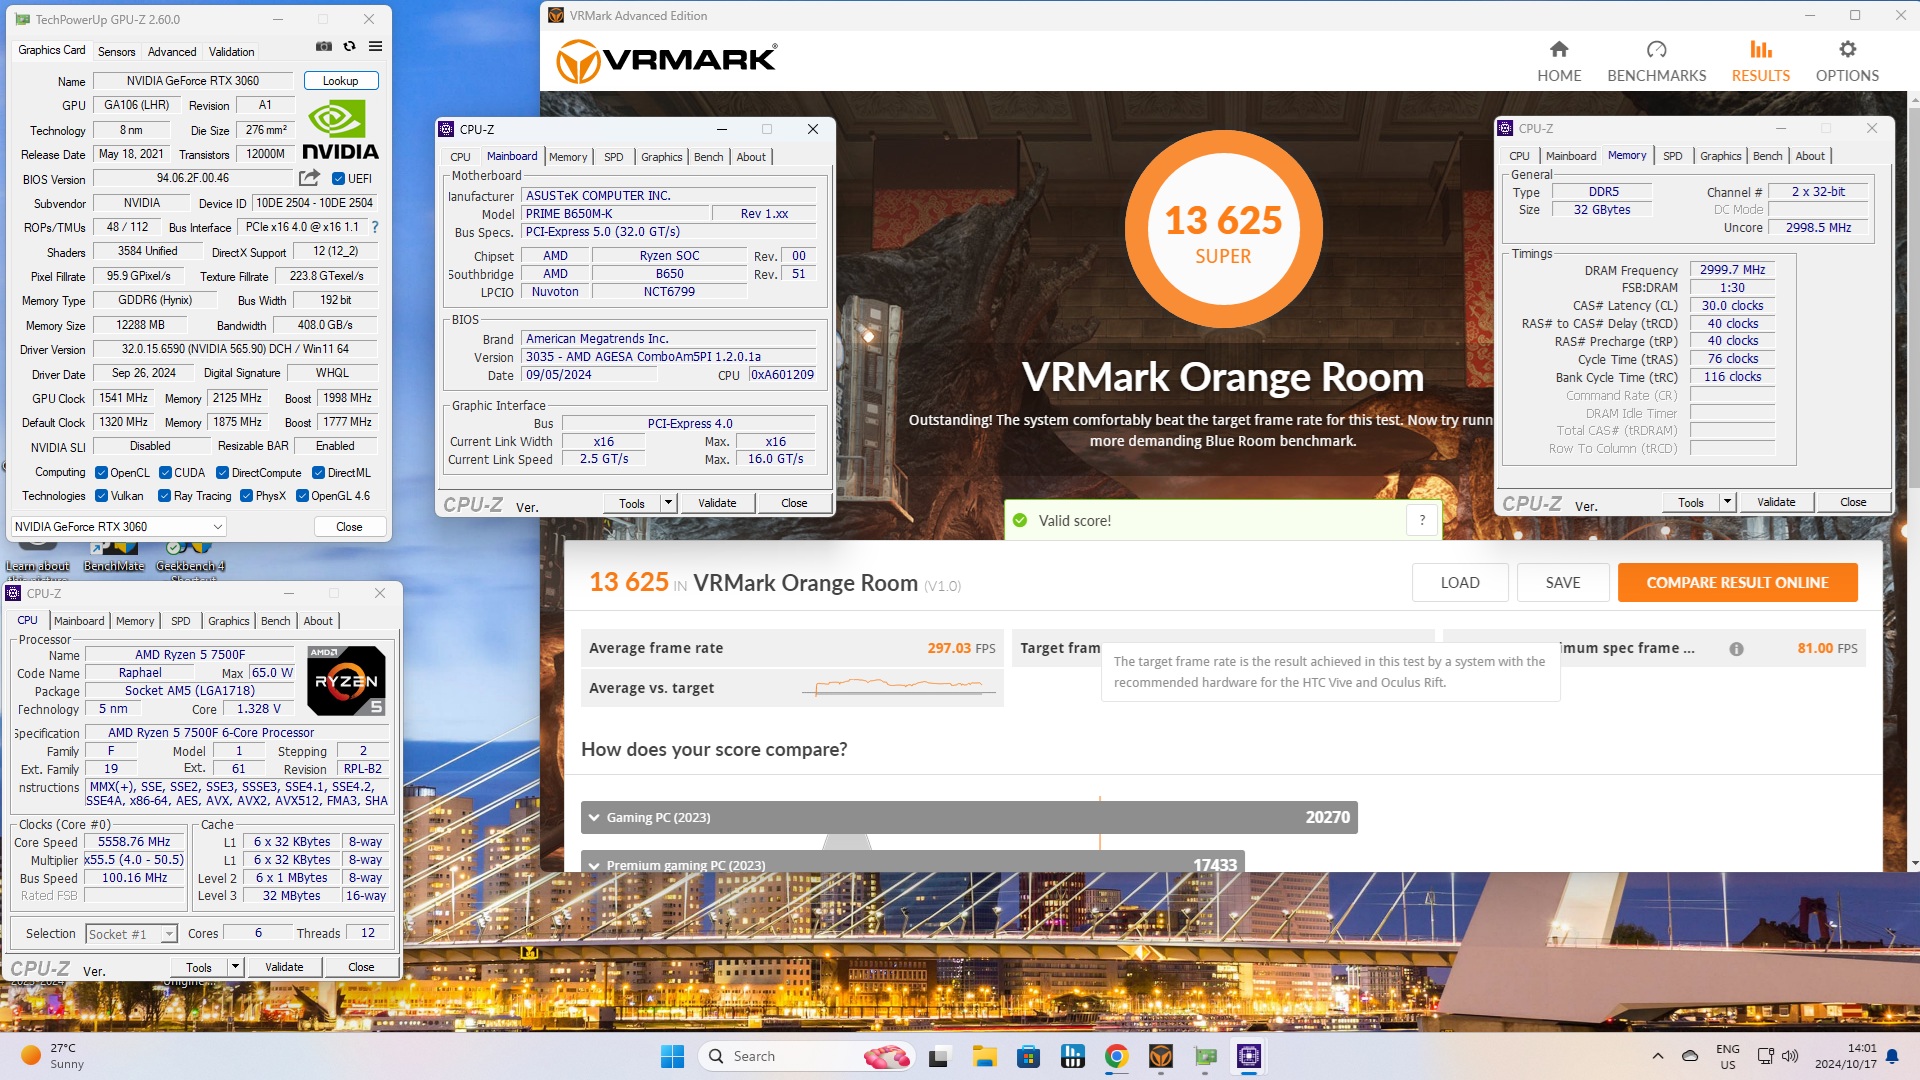
Task: Click the VRMark SAVE button
Action: pos(1562,583)
